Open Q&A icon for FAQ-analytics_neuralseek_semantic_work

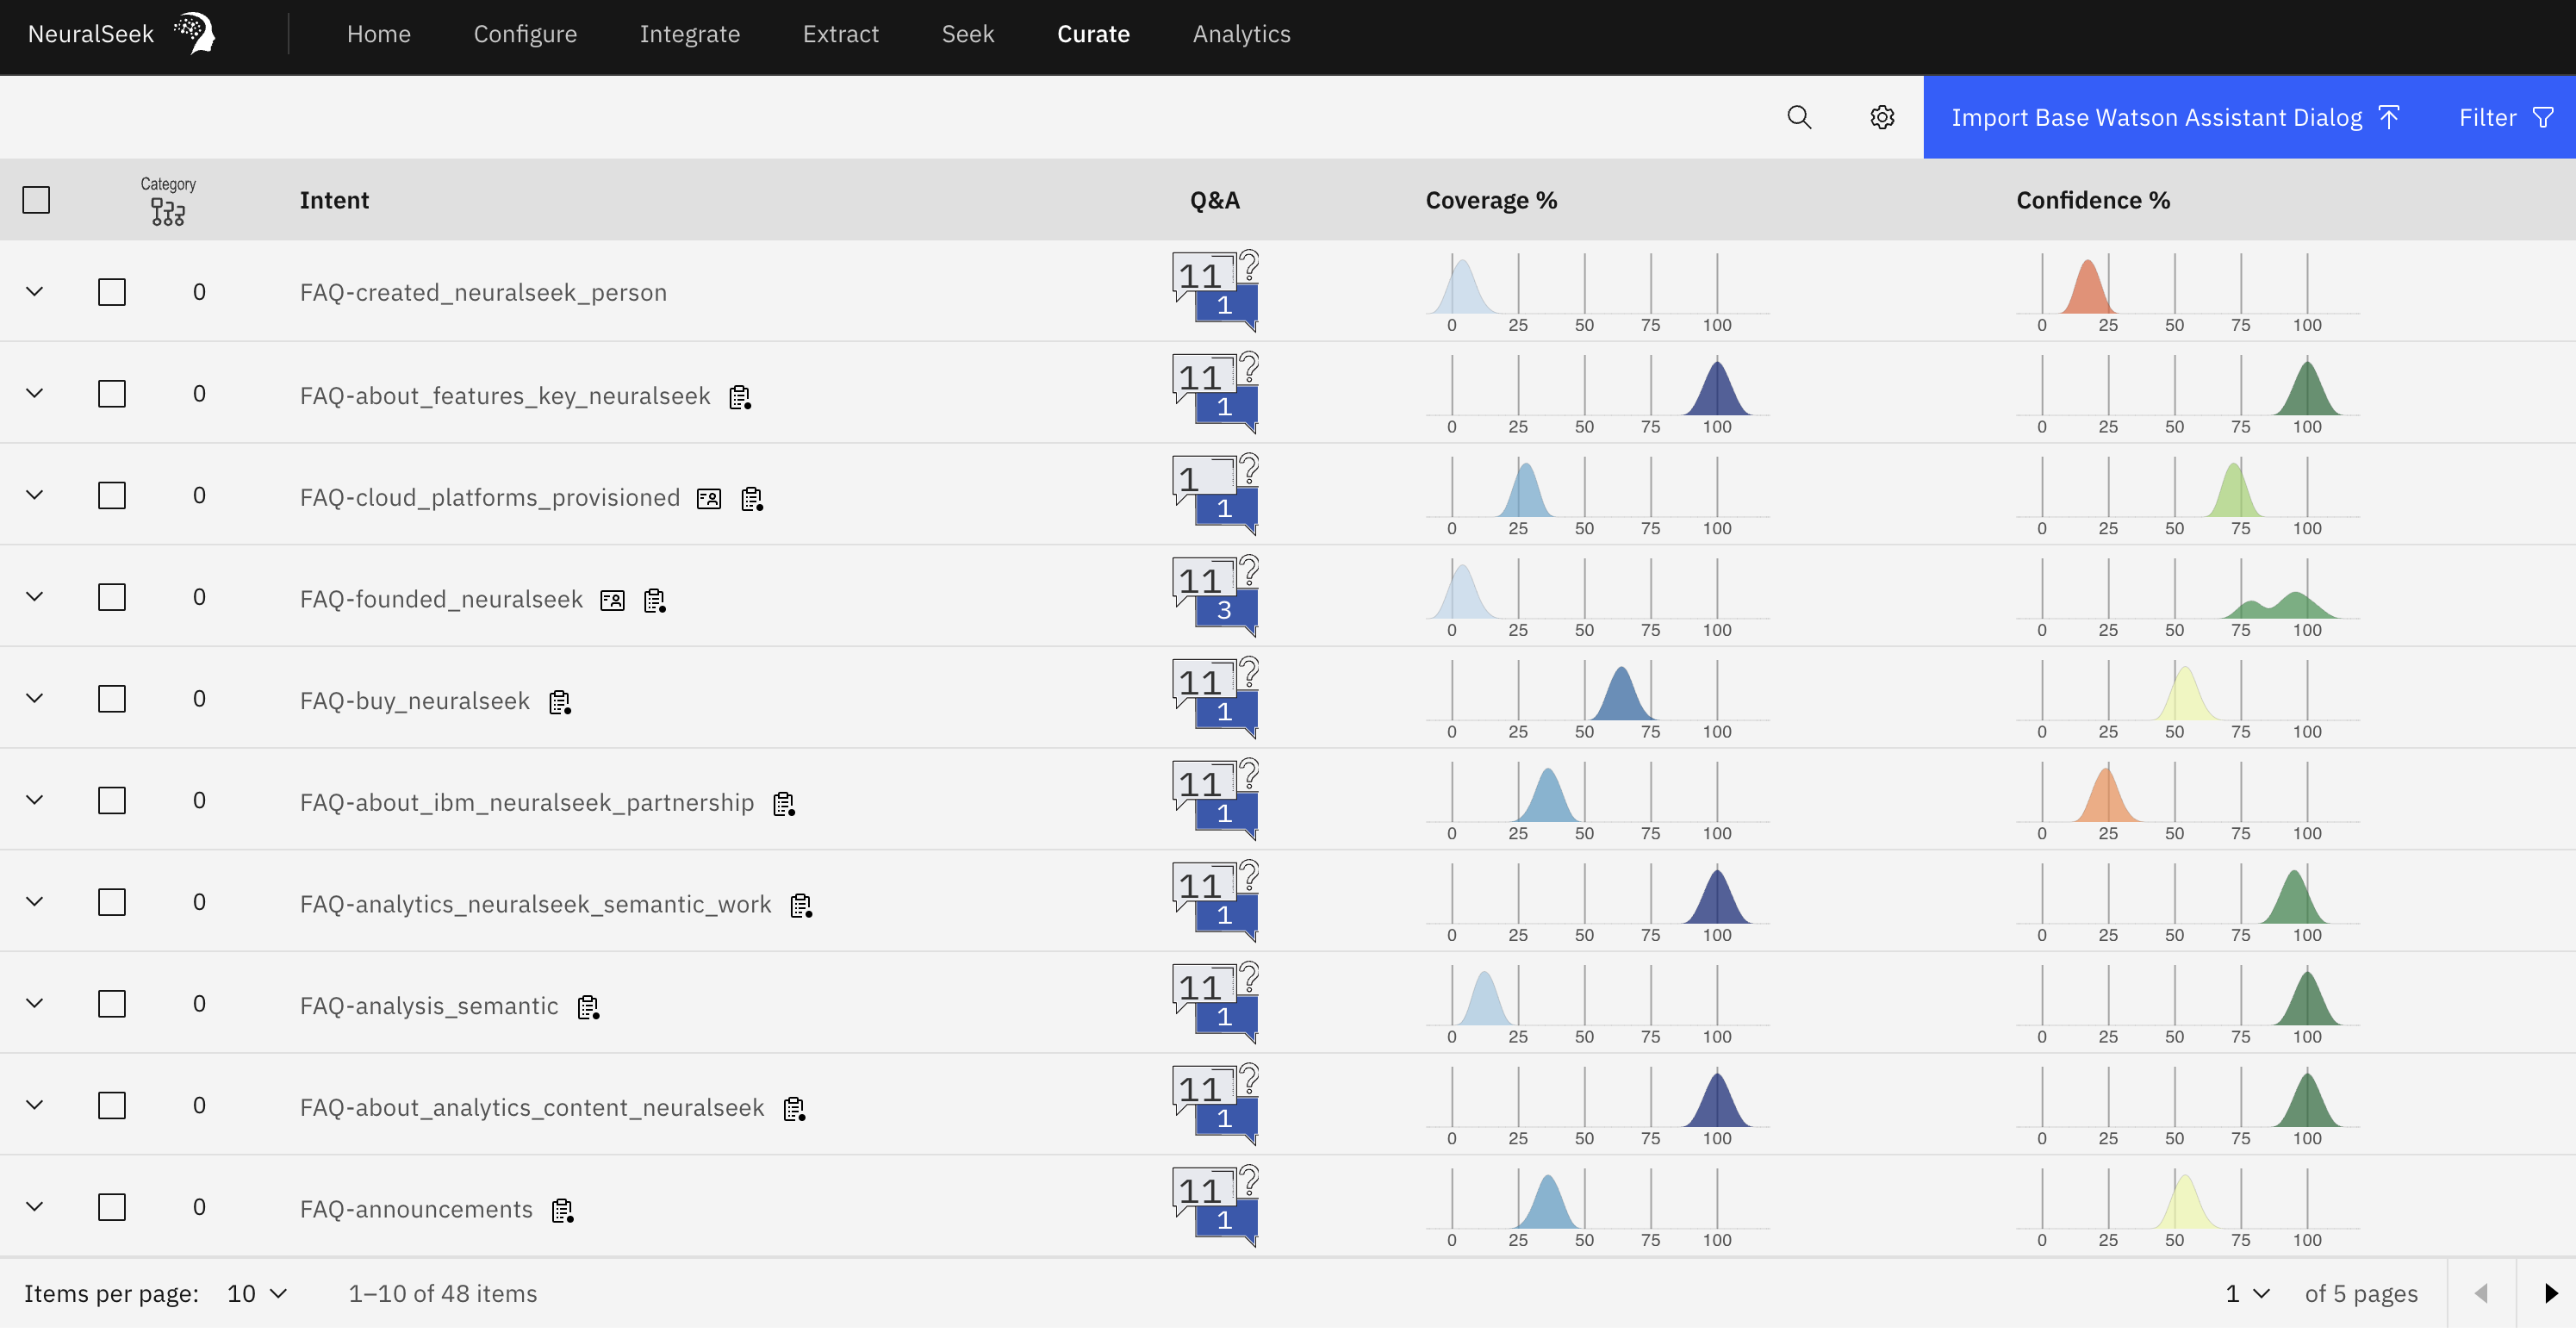point(1216,902)
